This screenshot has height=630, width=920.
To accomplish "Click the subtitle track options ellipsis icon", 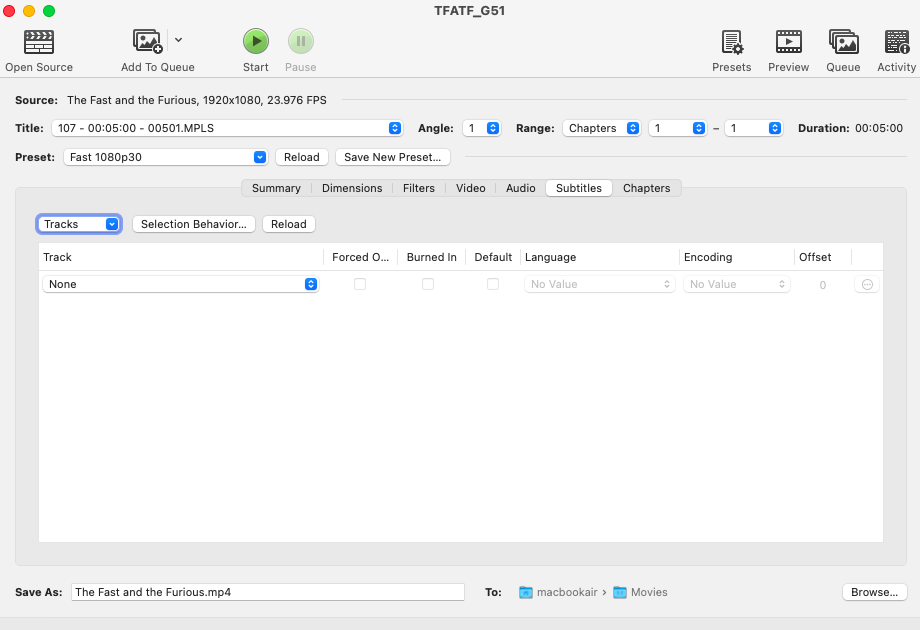I will [867, 285].
